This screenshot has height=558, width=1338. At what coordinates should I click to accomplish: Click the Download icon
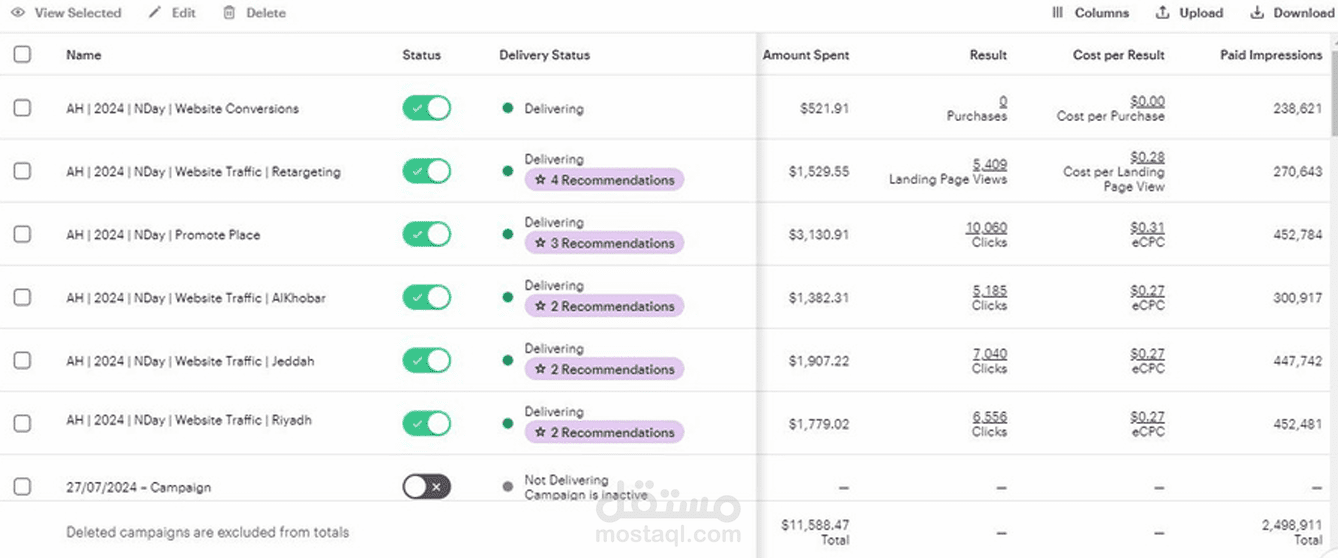(1257, 13)
